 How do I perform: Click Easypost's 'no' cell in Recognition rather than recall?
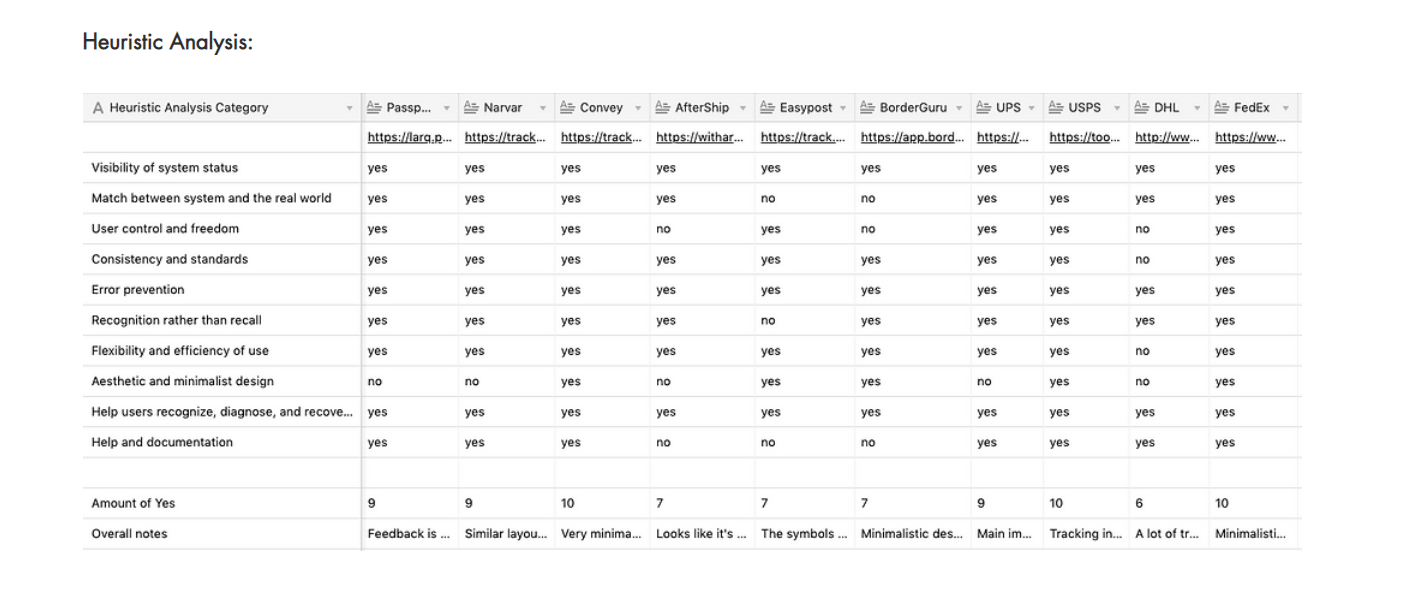pyautogui.click(x=768, y=320)
